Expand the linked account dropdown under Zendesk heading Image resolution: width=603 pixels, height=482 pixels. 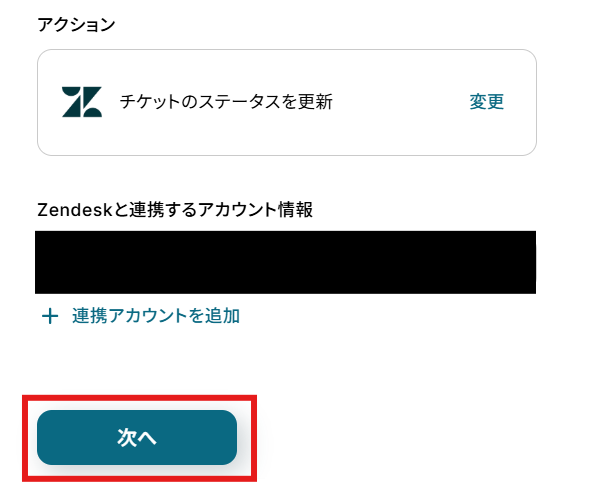(x=285, y=262)
